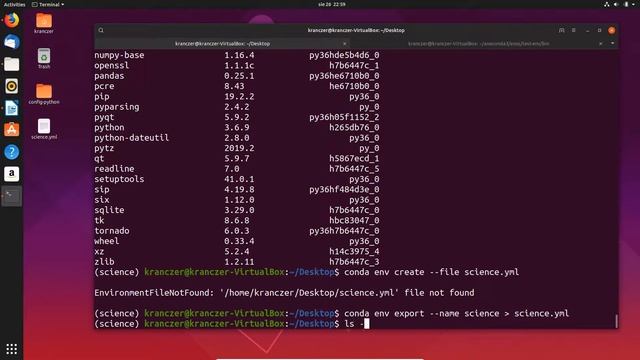Select the kranczer home folder on desktop
640x360 pixels.
point(44,23)
